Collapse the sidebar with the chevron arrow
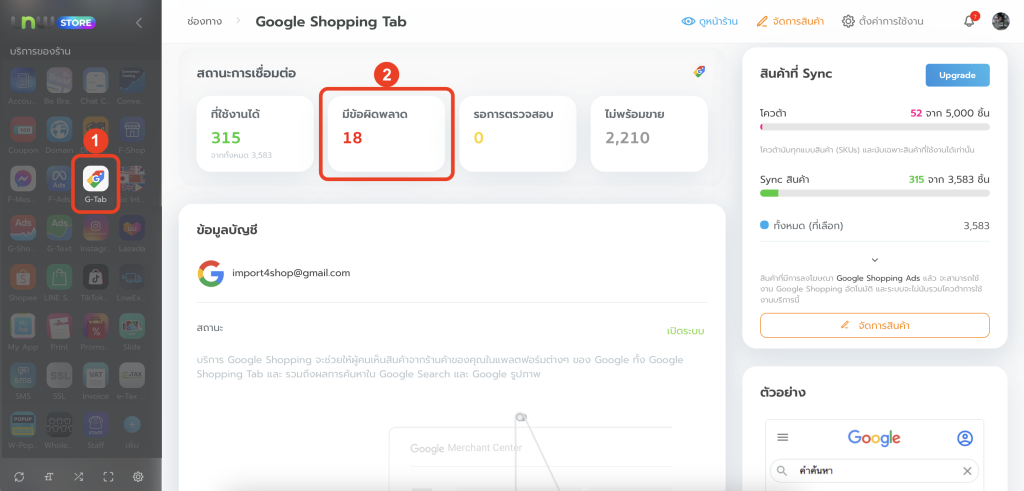This screenshot has width=1024, height=491. 138,22
